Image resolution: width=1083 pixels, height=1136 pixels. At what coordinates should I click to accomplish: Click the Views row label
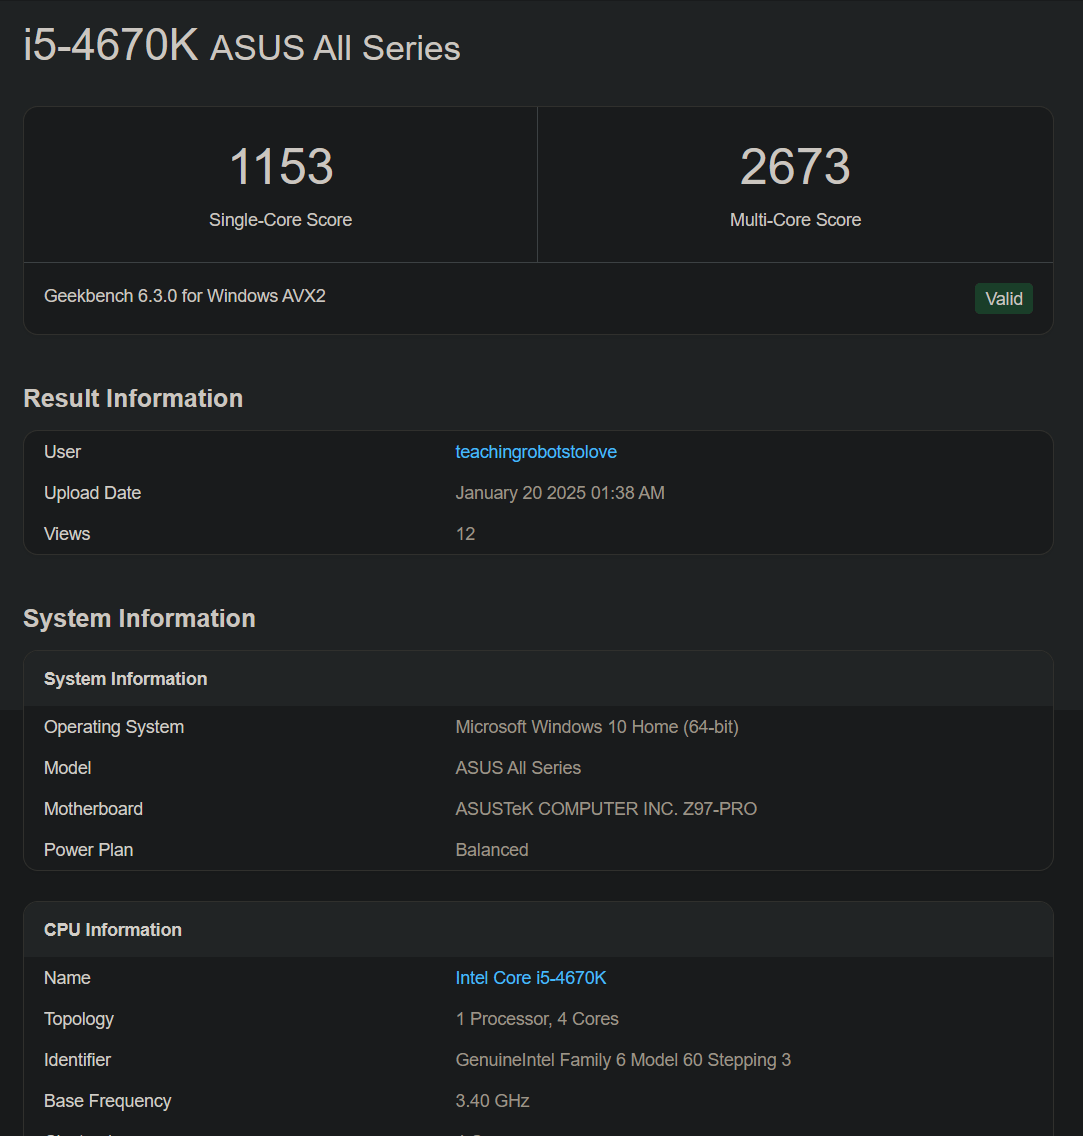tap(67, 534)
